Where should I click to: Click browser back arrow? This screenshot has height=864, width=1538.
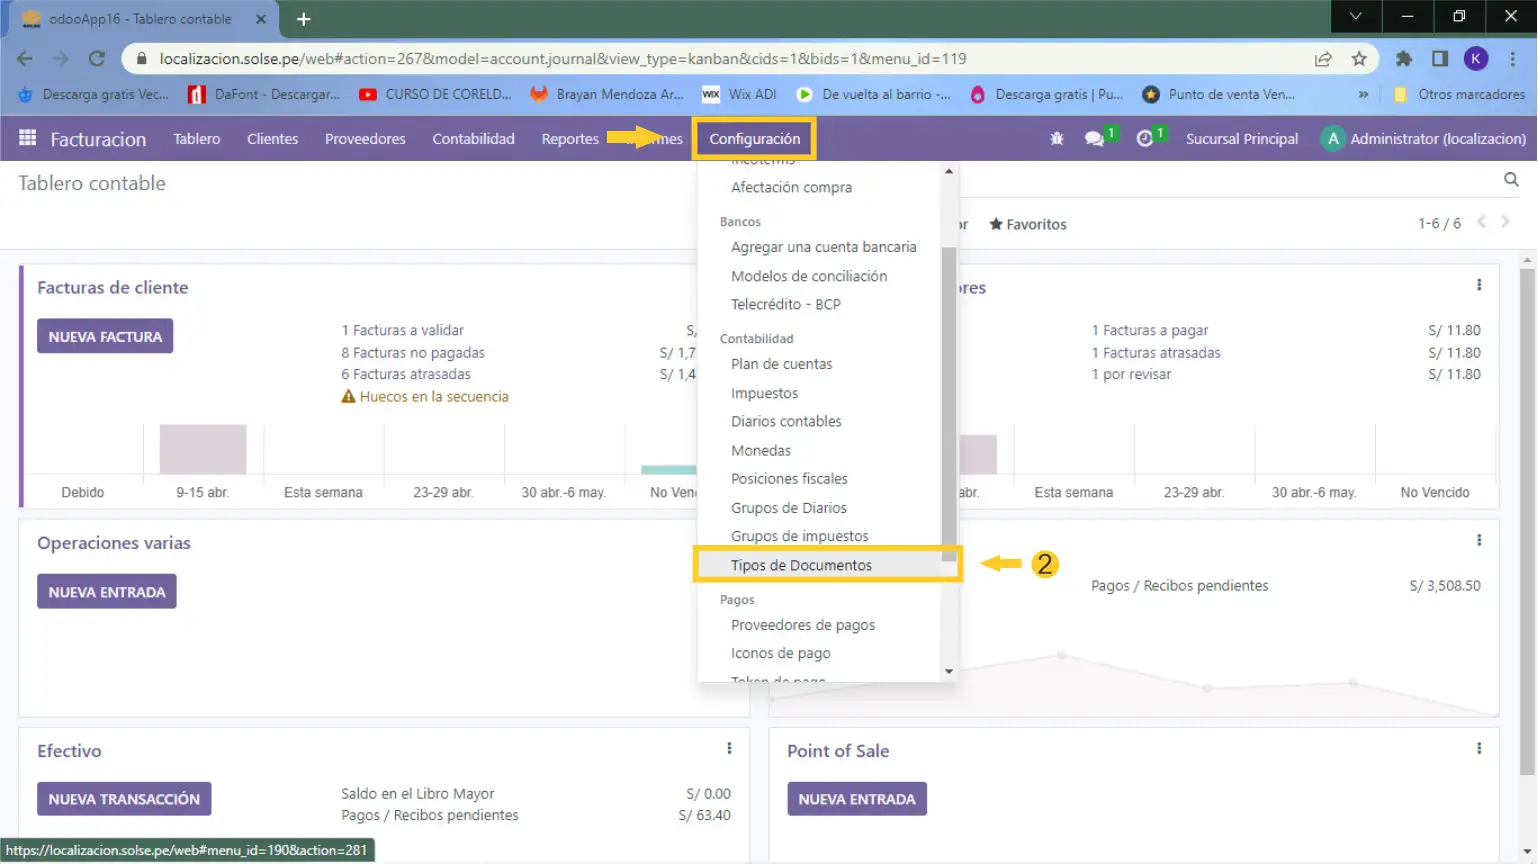pyautogui.click(x=25, y=59)
